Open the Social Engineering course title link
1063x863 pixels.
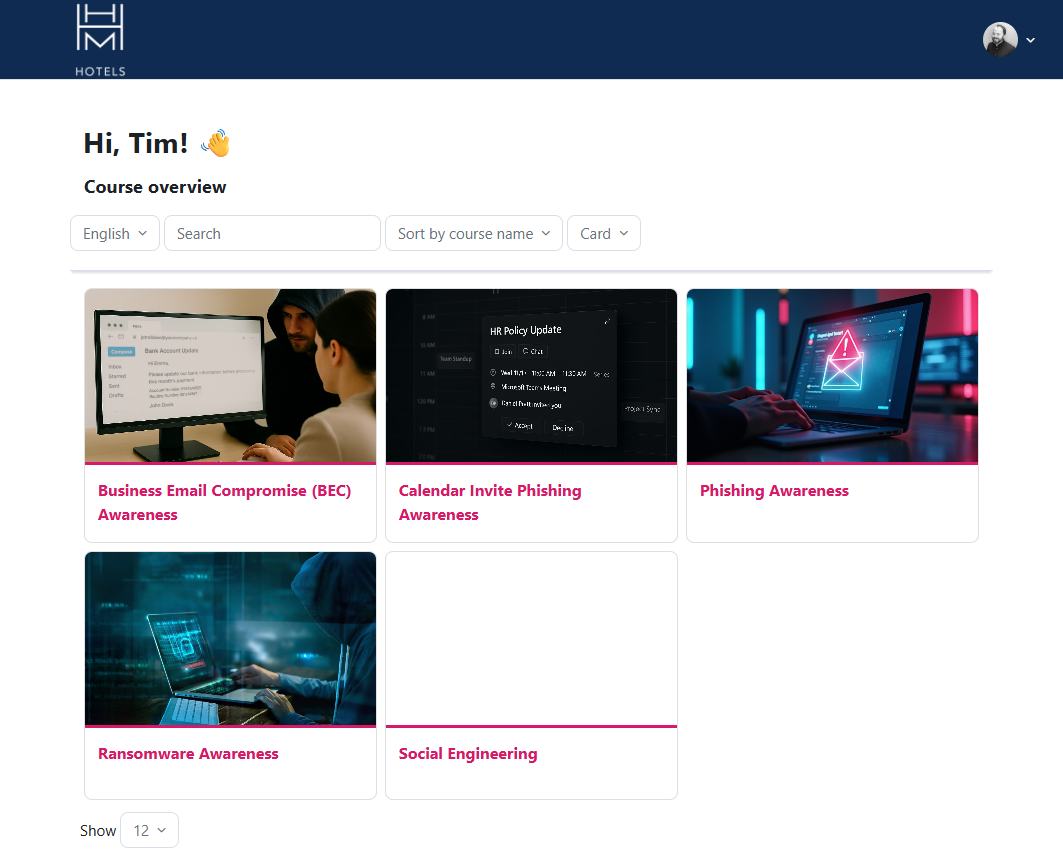pyautogui.click(x=468, y=754)
